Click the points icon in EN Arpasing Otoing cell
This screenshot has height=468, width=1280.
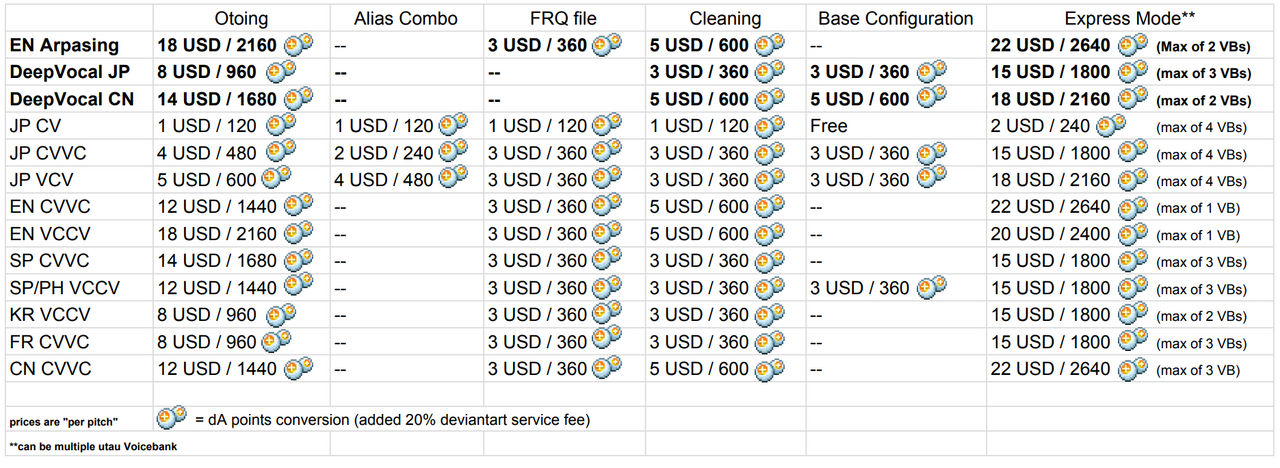tap(298, 44)
